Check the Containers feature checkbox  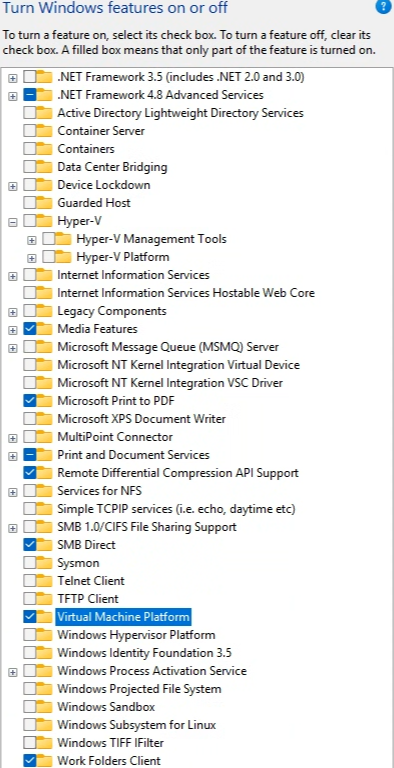(29, 149)
